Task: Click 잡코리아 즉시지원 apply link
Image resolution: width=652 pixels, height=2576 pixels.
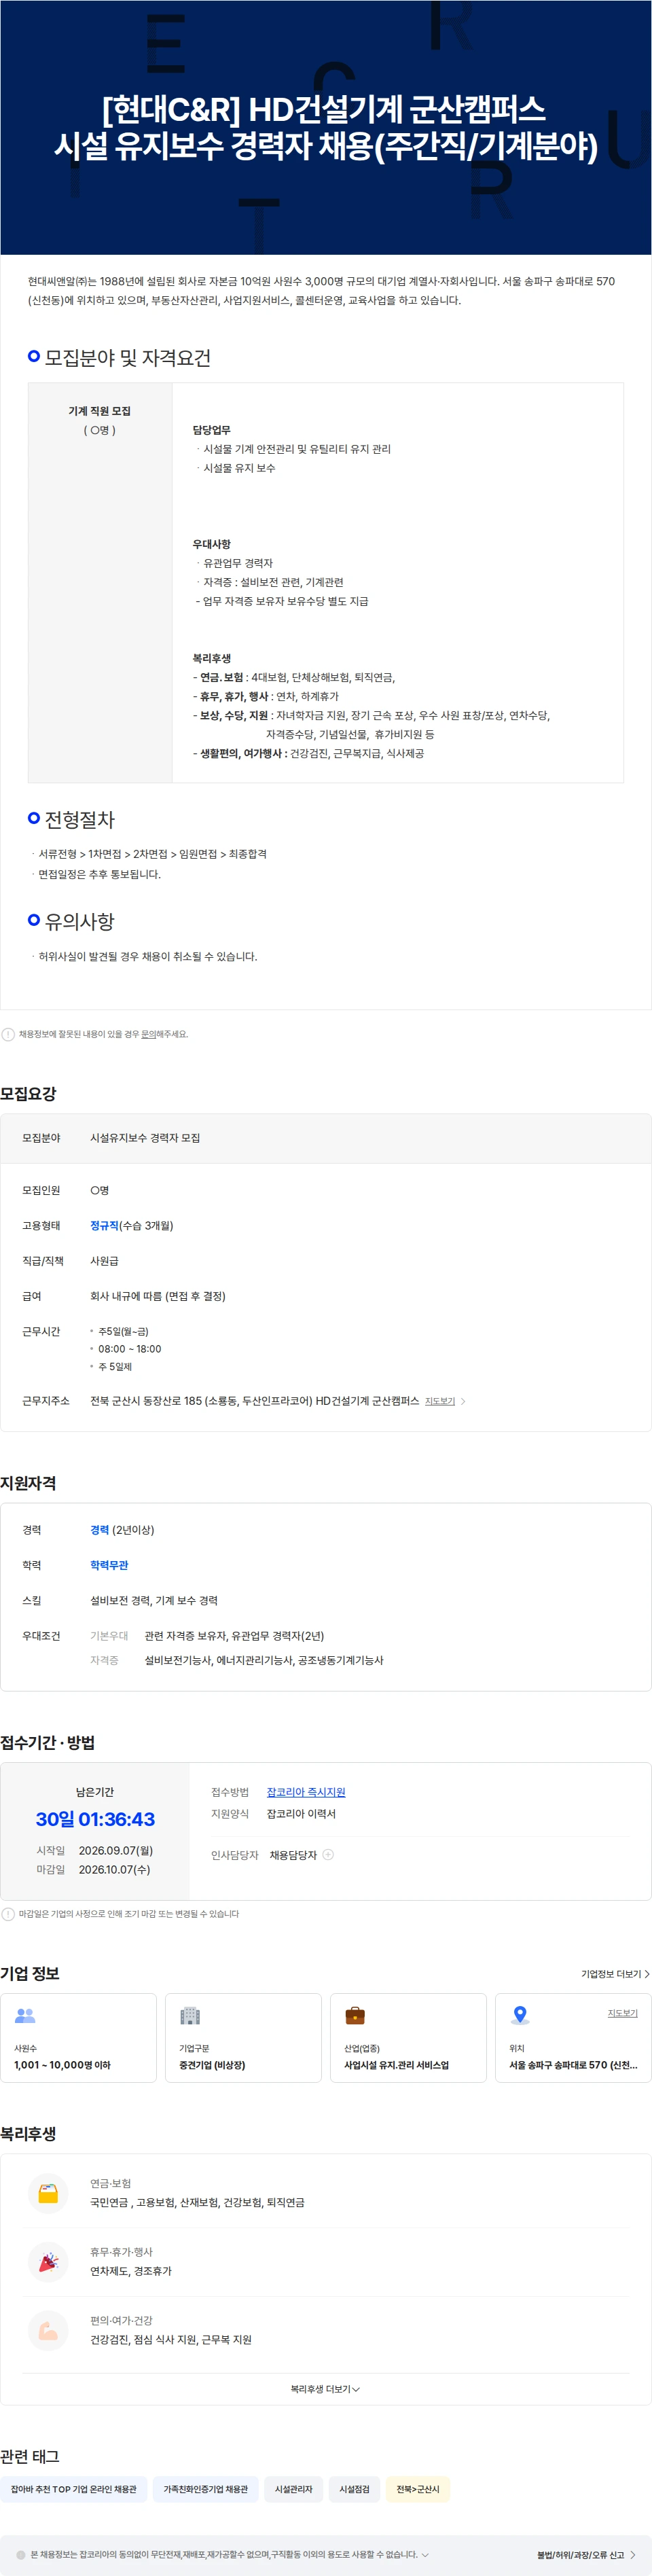Action: [306, 1792]
